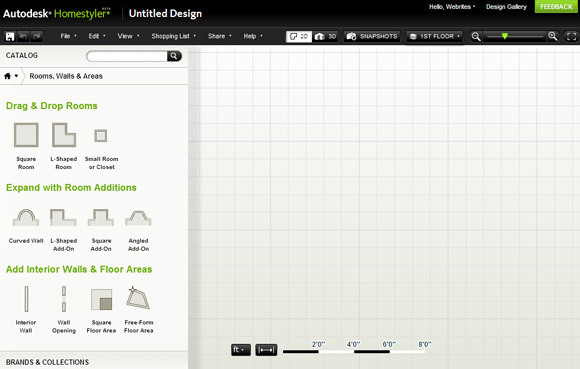
Task: Click the catalog search magnifier button
Action: [x=174, y=56]
